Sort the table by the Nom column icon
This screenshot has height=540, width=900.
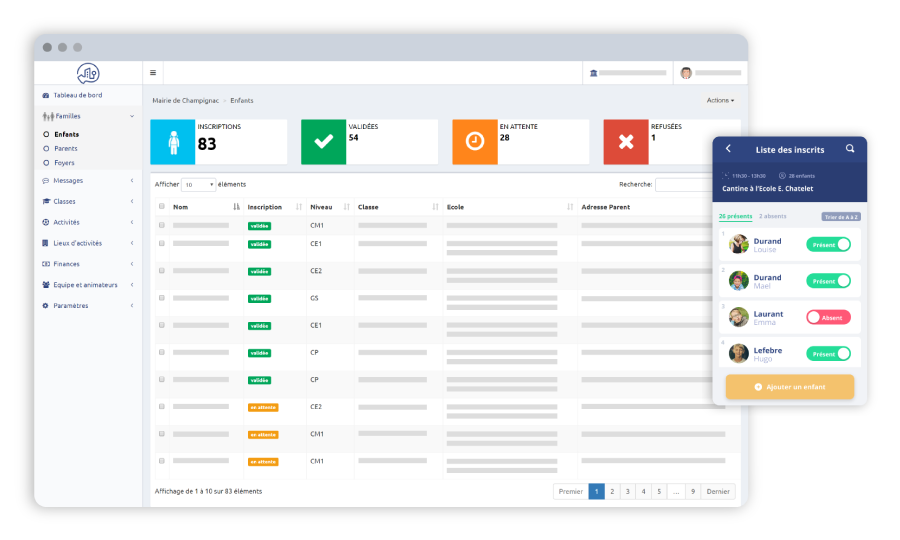pyautogui.click(x=236, y=207)
